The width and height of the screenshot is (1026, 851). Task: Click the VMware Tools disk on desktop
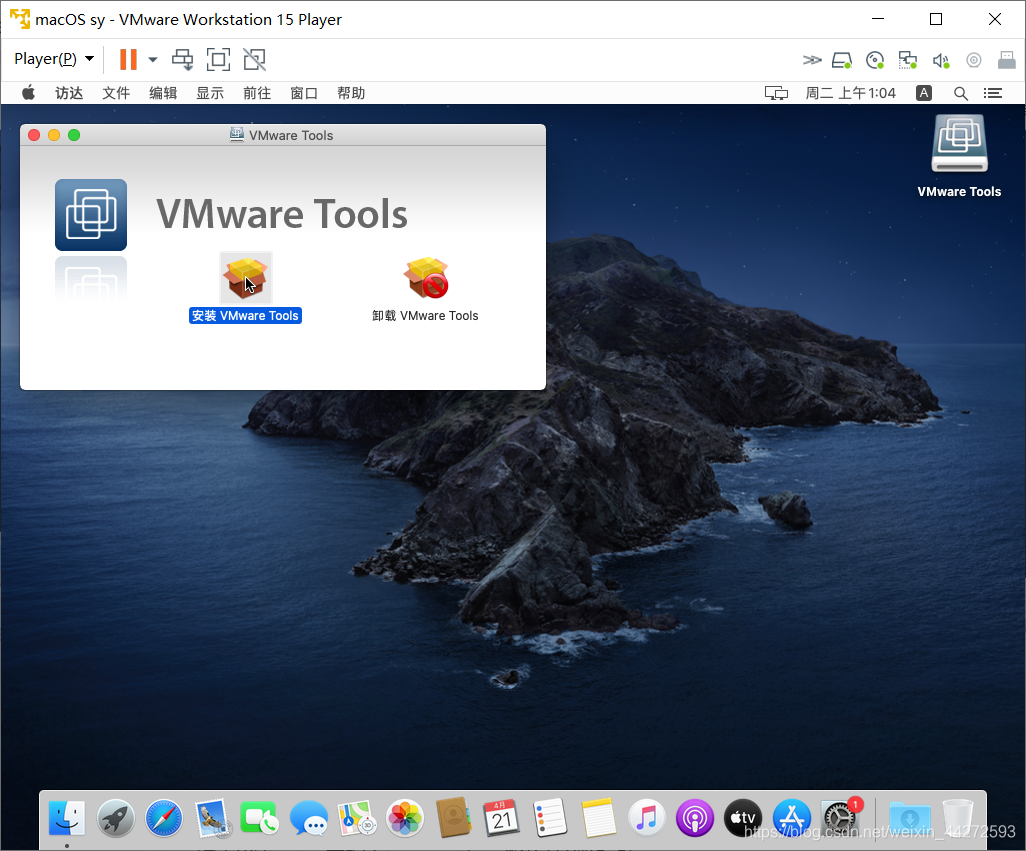(959, 146)
